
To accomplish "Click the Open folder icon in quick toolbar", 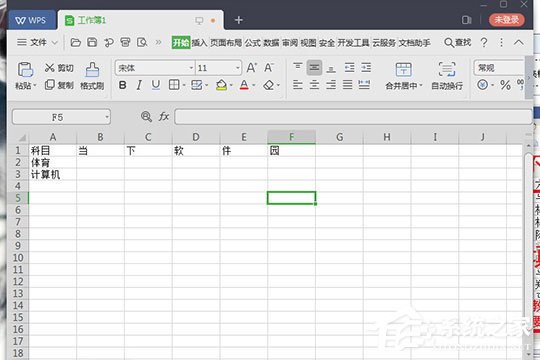I will (x=75, y=42).
